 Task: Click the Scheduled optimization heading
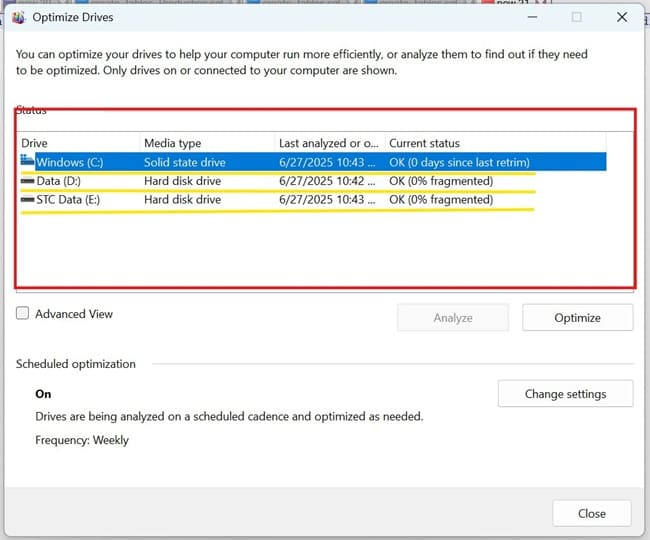(x=75, y=364)
